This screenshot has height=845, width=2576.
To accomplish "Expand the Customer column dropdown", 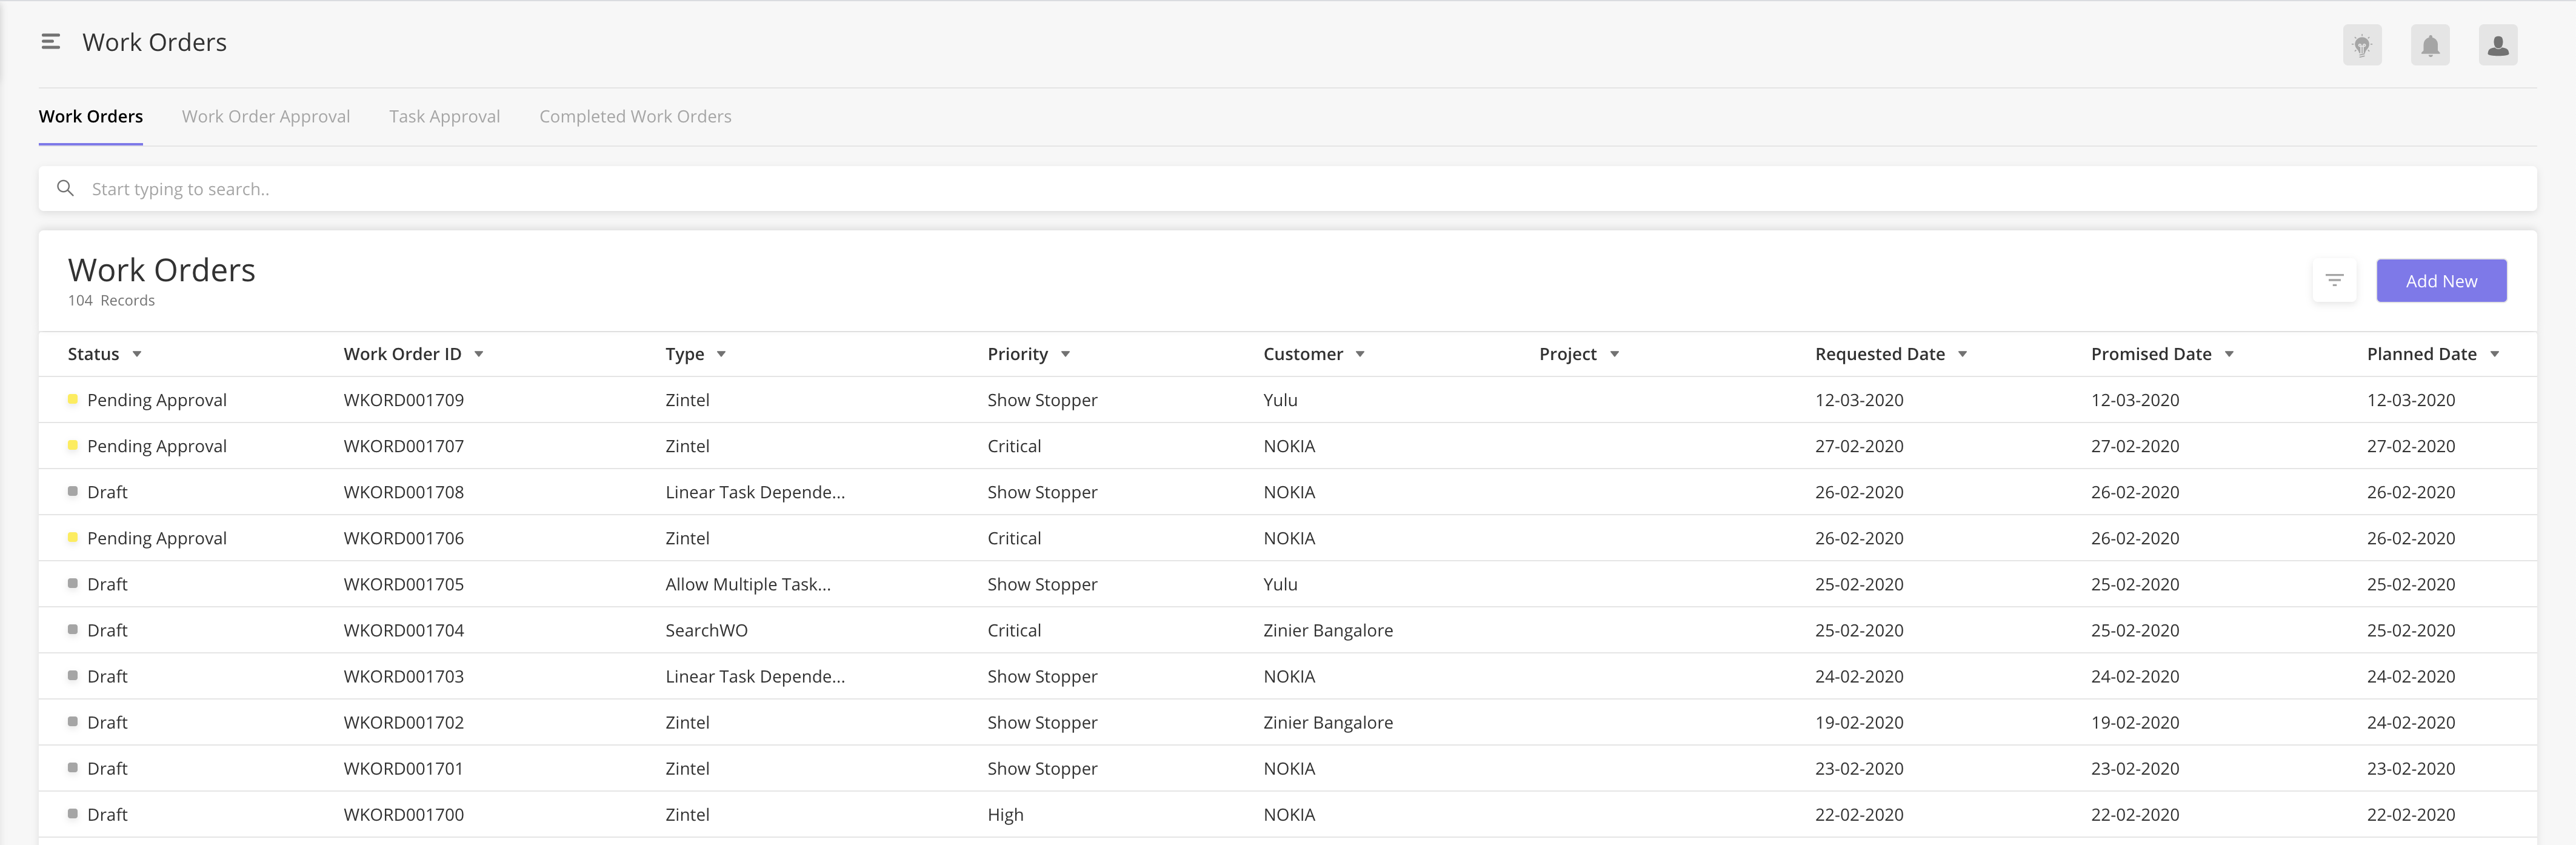I will [1360, 355].
